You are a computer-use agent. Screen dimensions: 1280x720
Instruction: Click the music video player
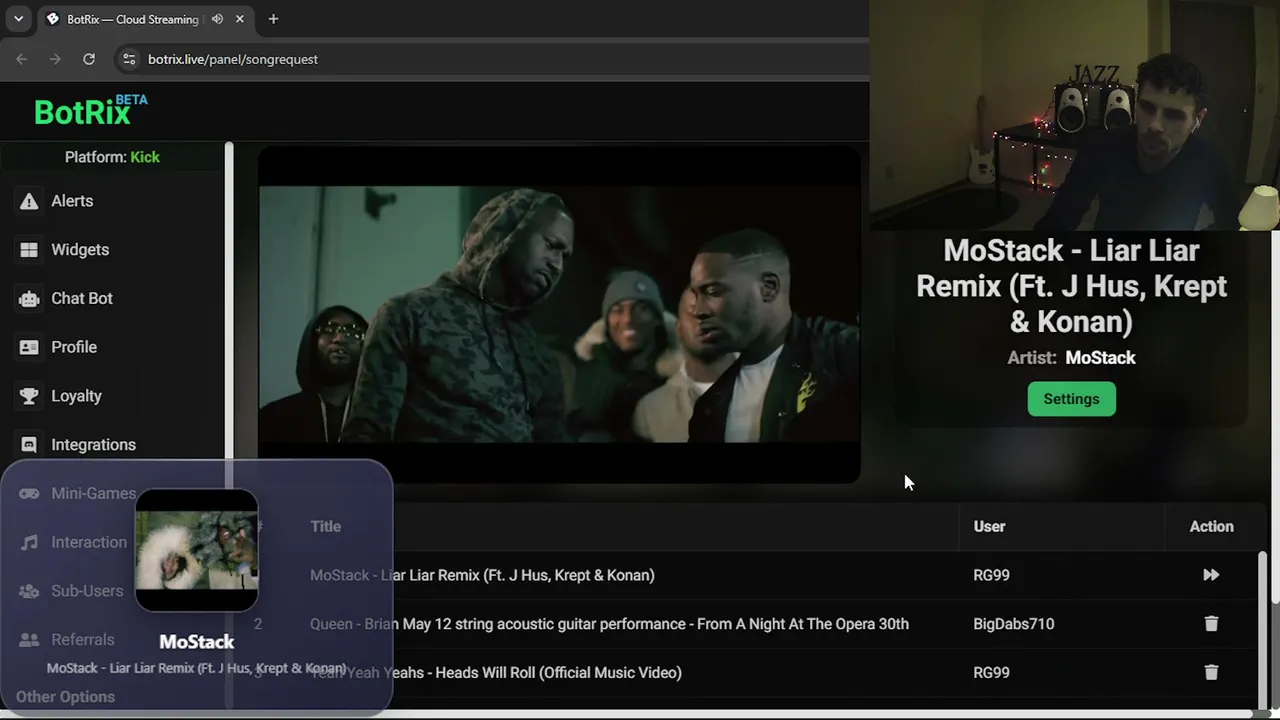pyautogui.click(x=559, y=314)
